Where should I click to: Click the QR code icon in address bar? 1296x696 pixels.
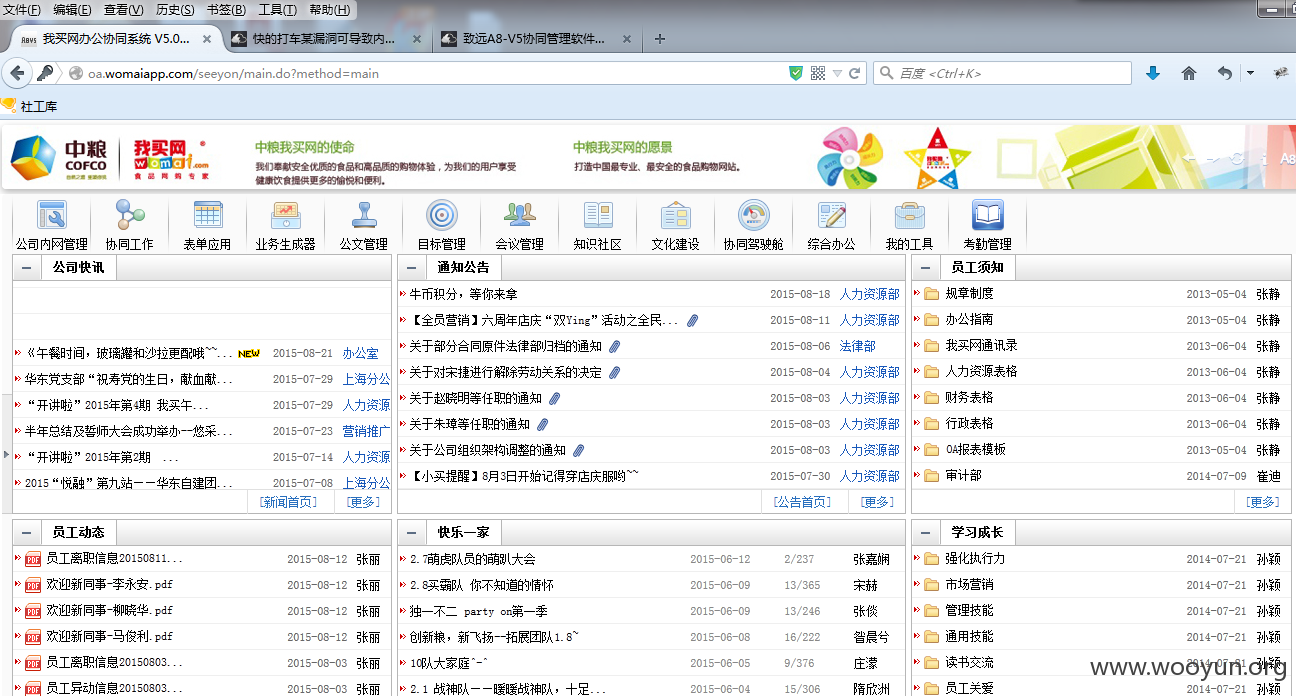(x=818, y=73)
